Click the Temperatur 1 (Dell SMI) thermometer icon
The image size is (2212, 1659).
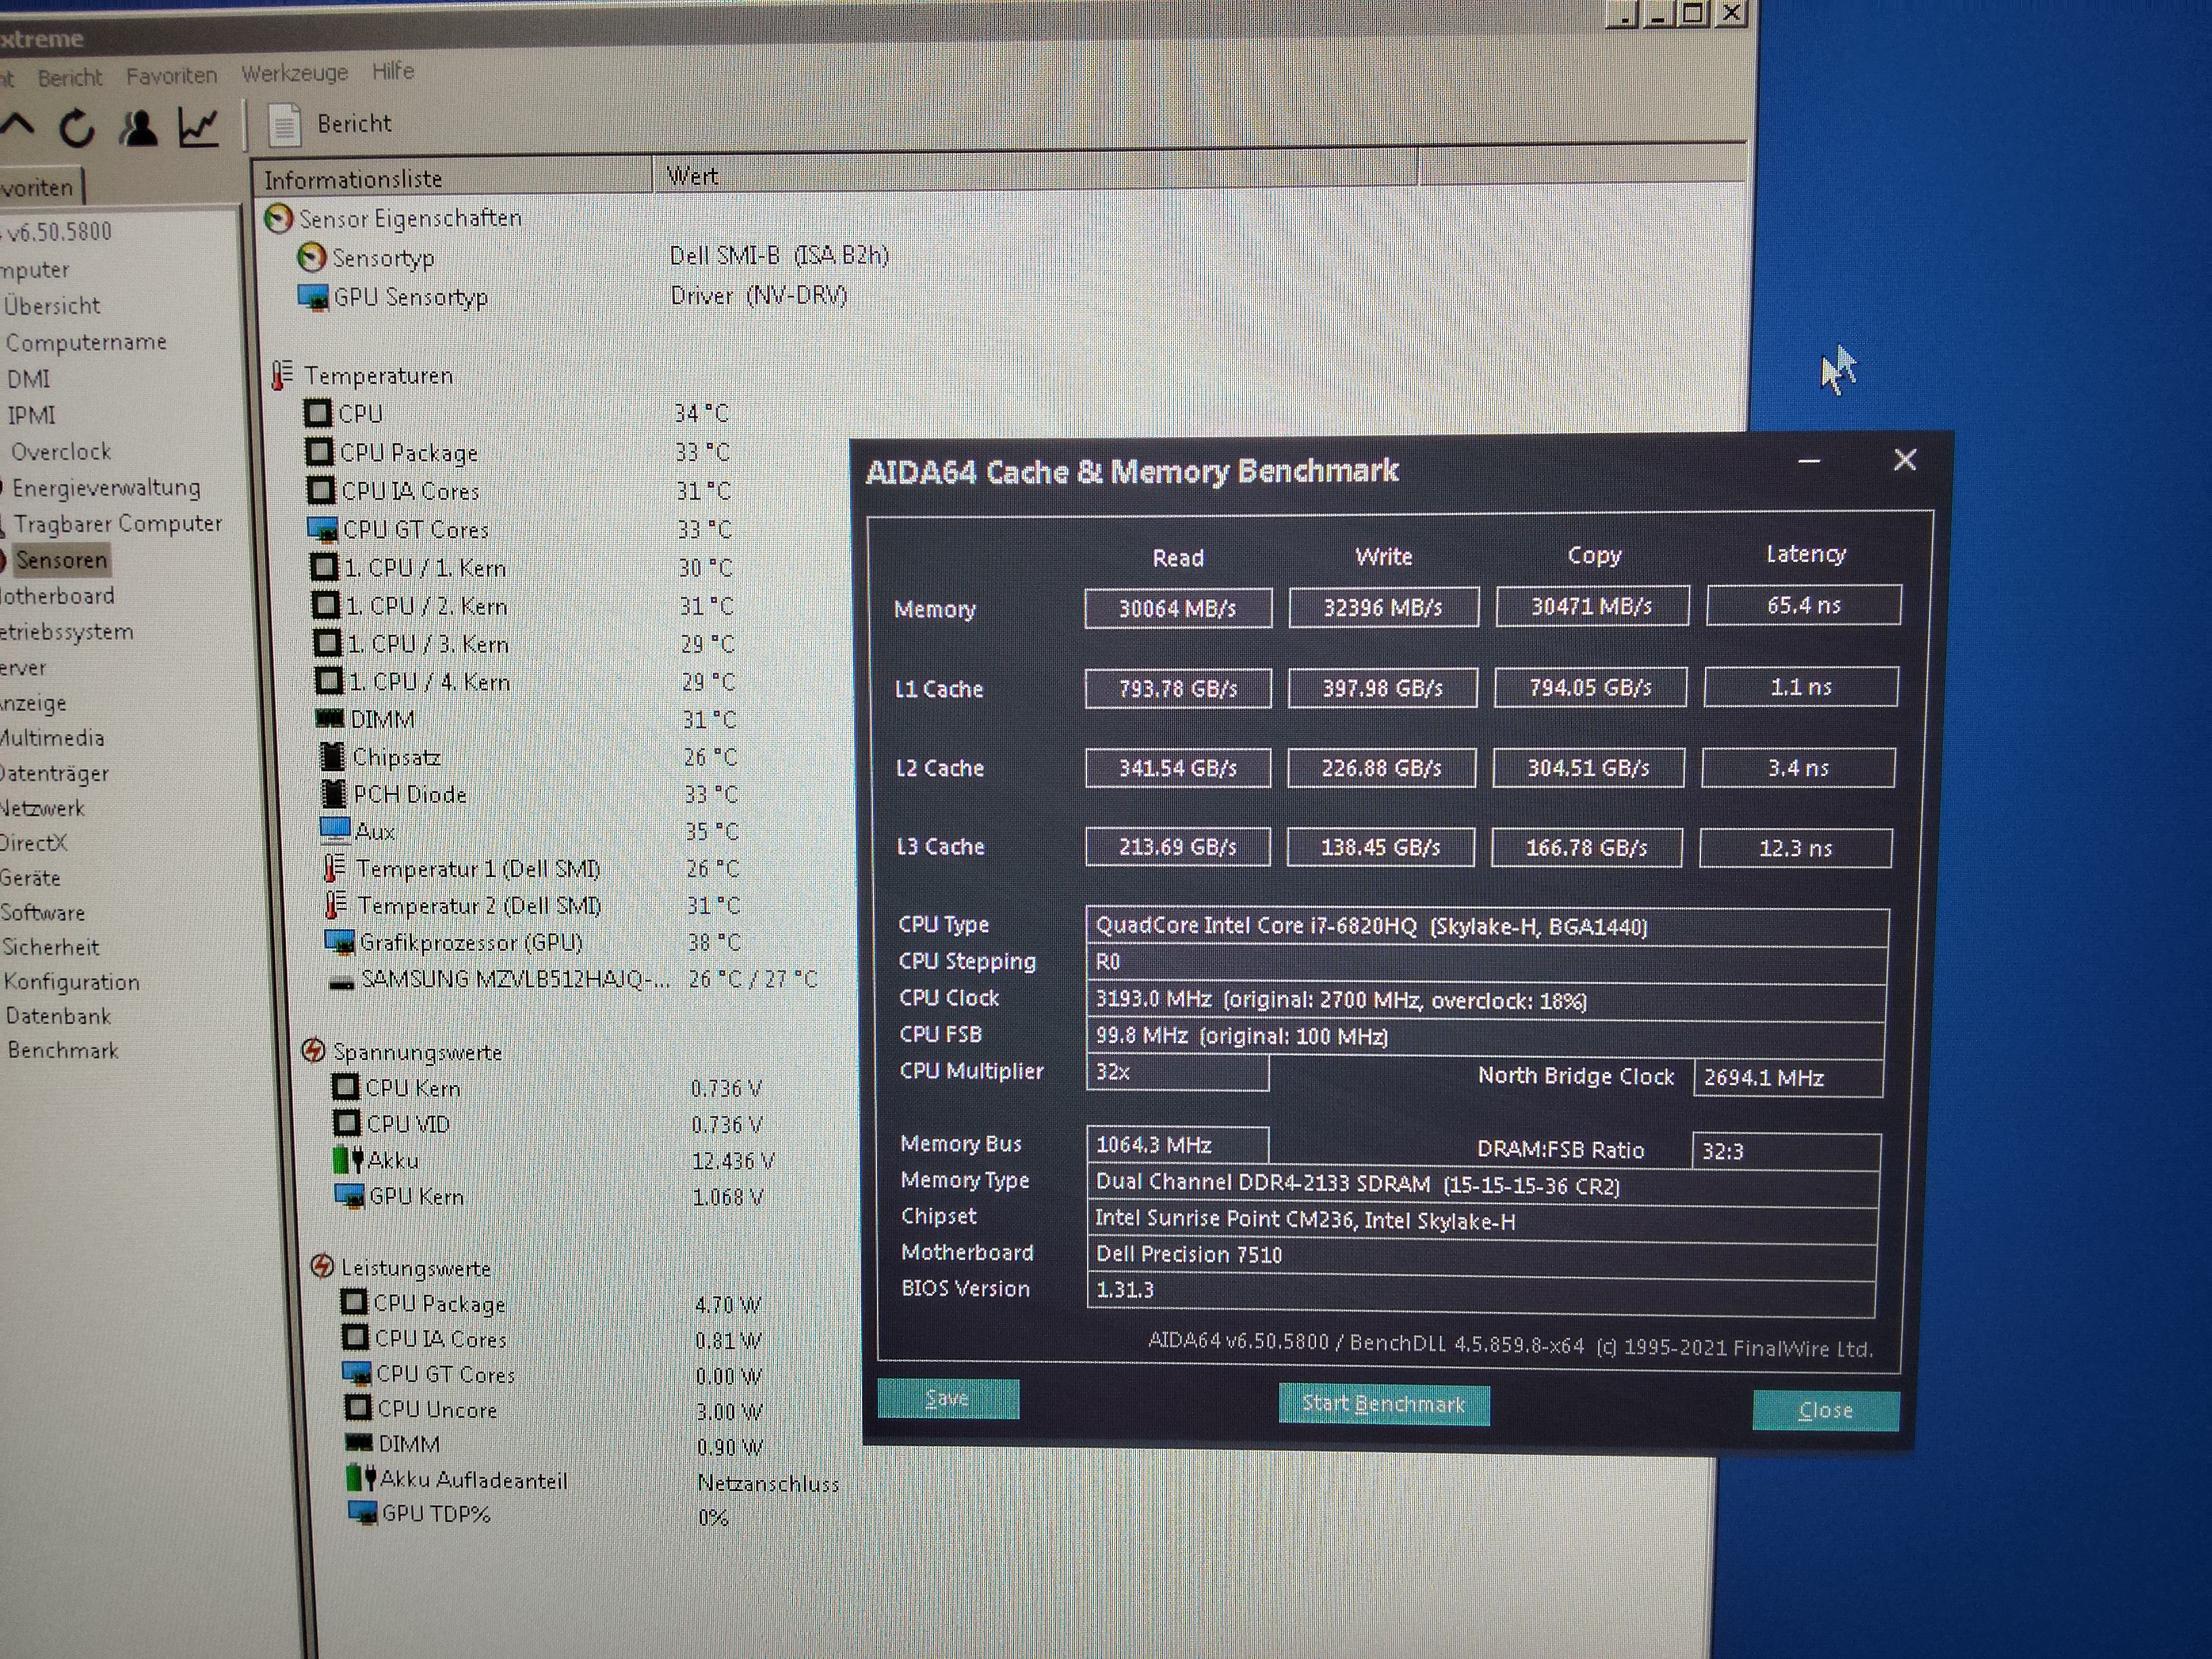[x=335, y=868]
